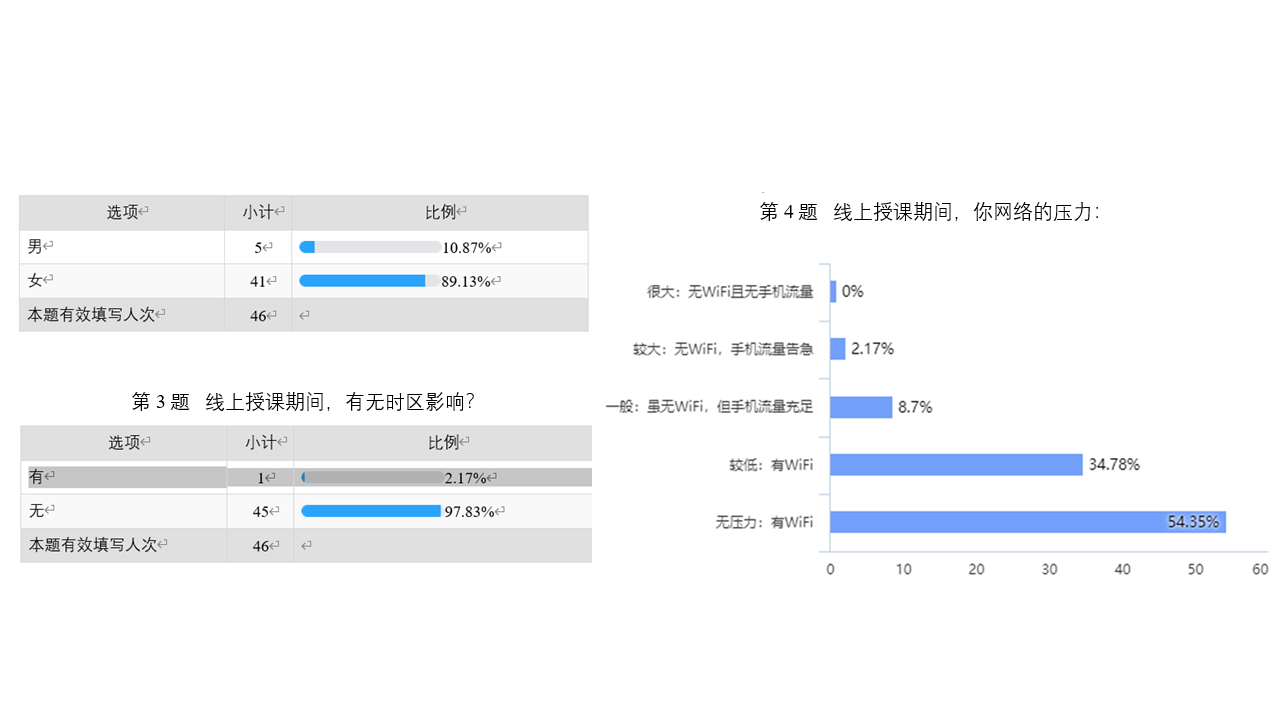Select the count cell showing 41
The image size is (1280, 720).
point(258,281)
